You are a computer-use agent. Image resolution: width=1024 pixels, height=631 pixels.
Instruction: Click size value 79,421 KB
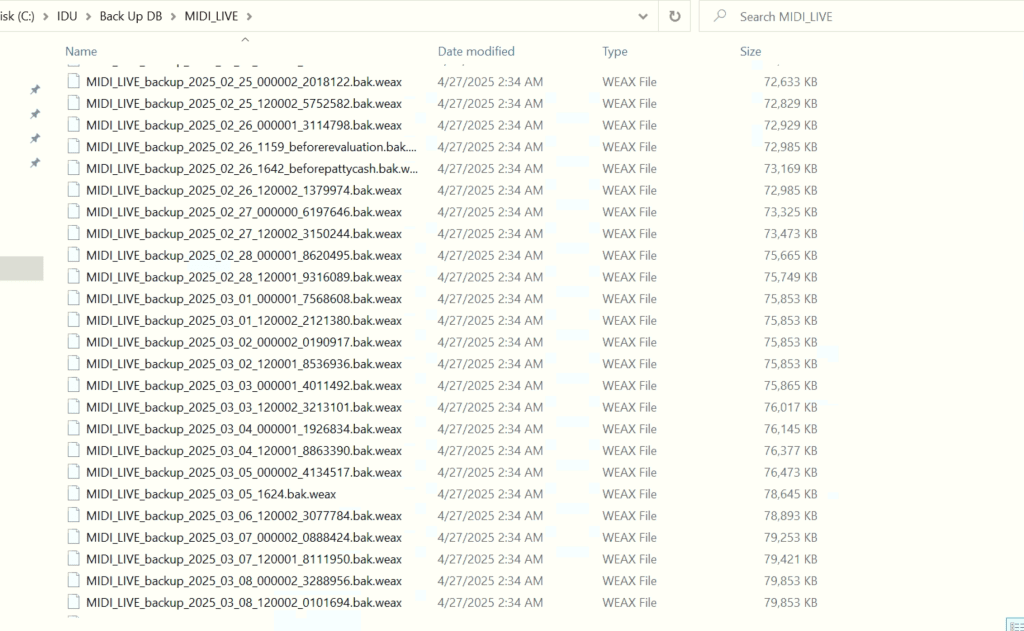click(x=790, y=558)
